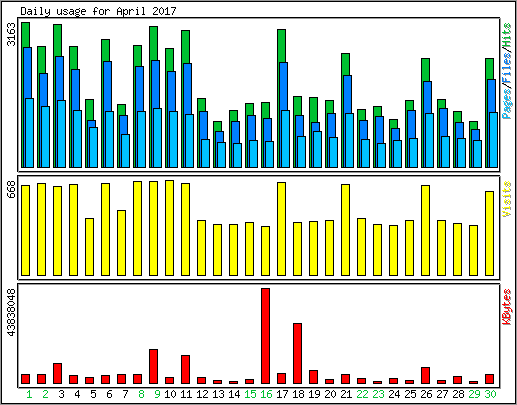Click day label 20 on the x-axis

coord(330,394)
